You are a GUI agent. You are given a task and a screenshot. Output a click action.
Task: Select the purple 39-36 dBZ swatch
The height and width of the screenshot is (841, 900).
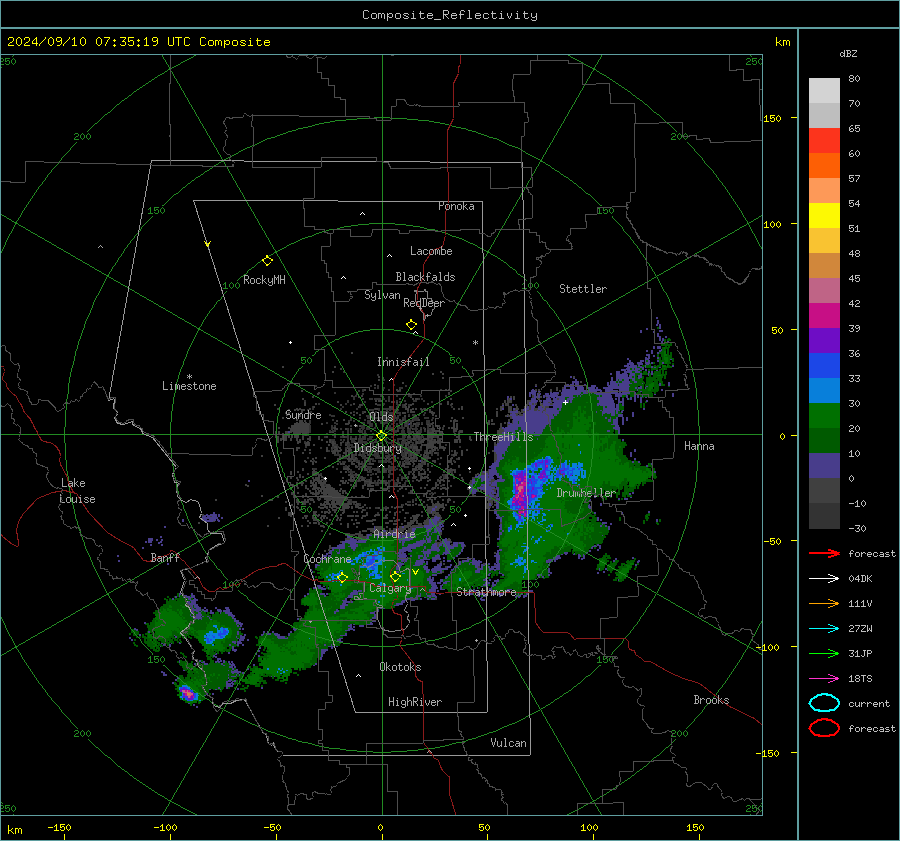coord(824,341)
